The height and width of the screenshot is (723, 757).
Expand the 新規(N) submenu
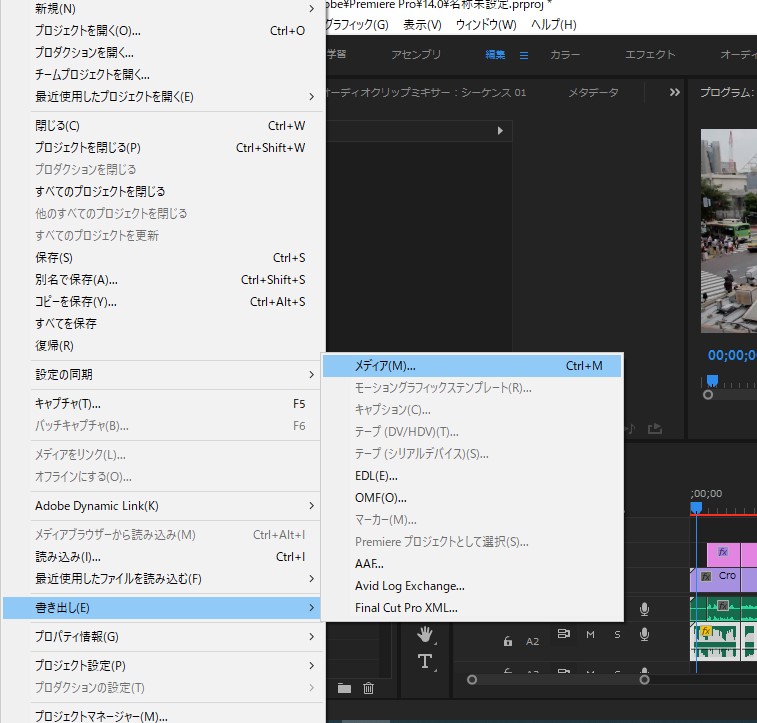311,9
